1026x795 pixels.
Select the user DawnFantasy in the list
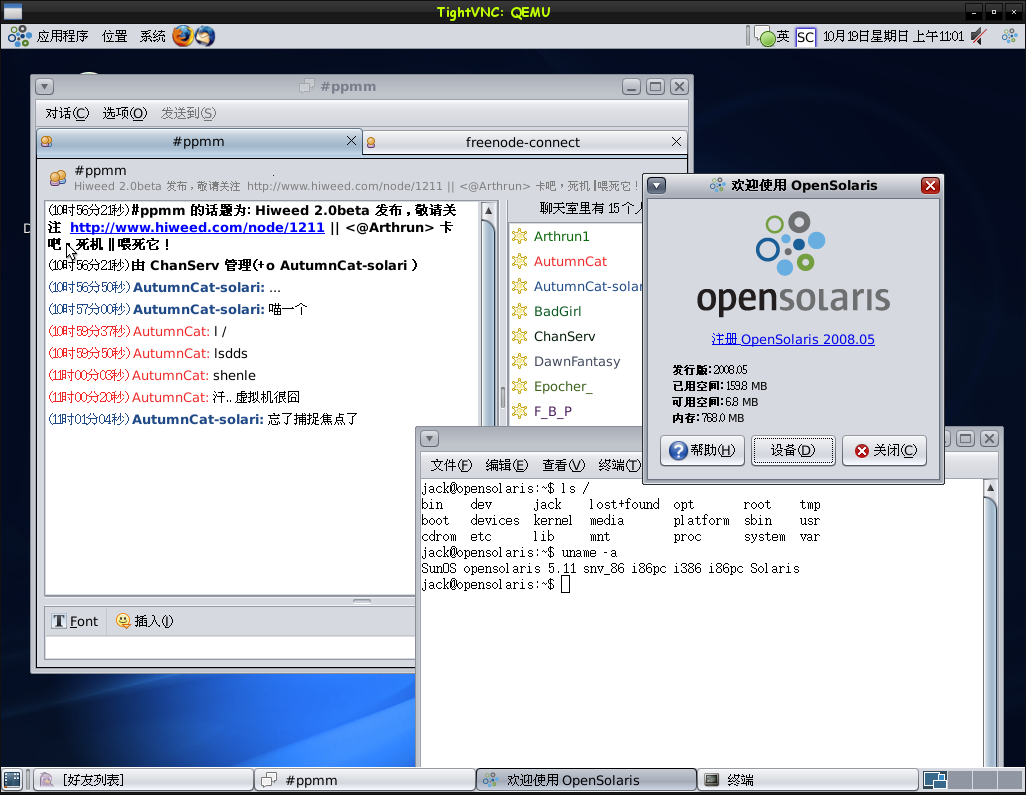pos(576,361)
